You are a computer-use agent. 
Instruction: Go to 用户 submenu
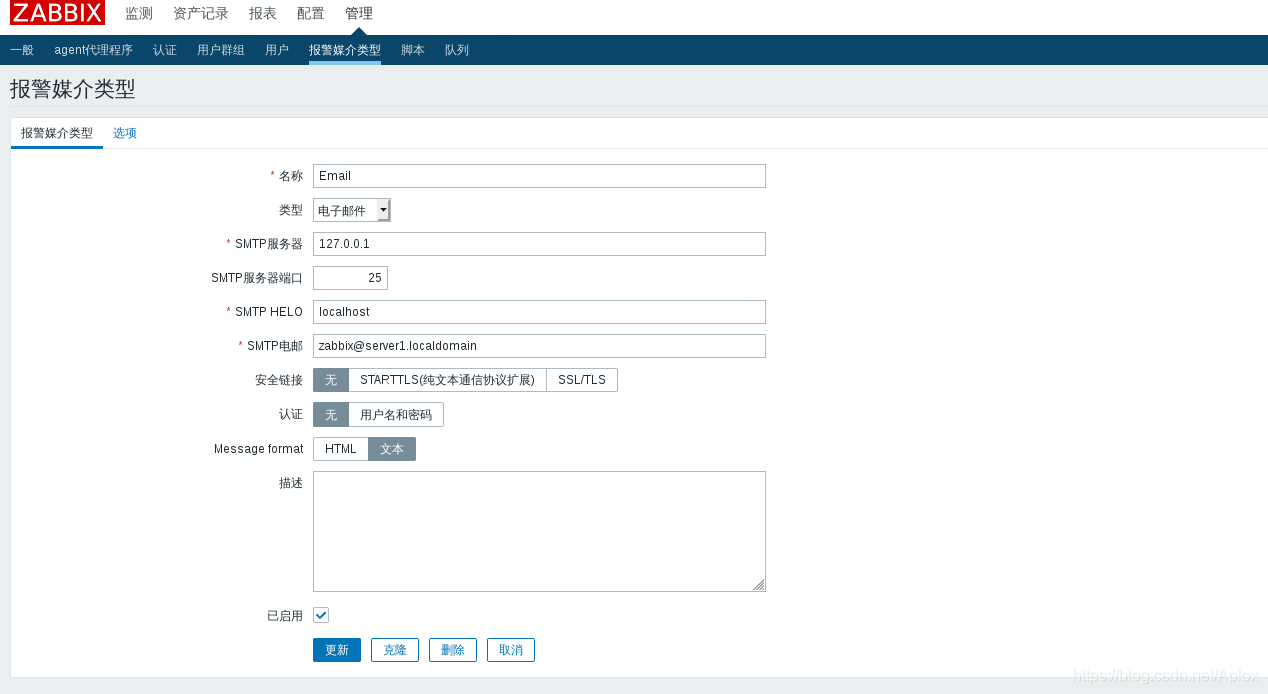click(x=277, y=50)
